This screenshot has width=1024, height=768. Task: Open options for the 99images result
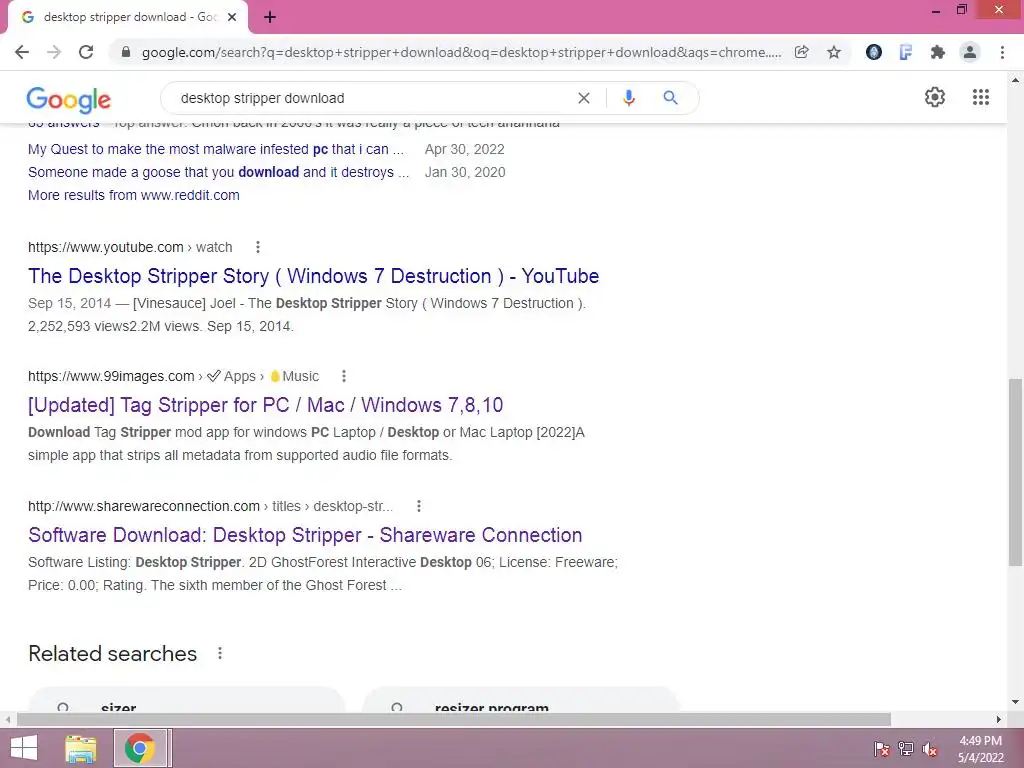pyautogui.click(x=344, y=376)
